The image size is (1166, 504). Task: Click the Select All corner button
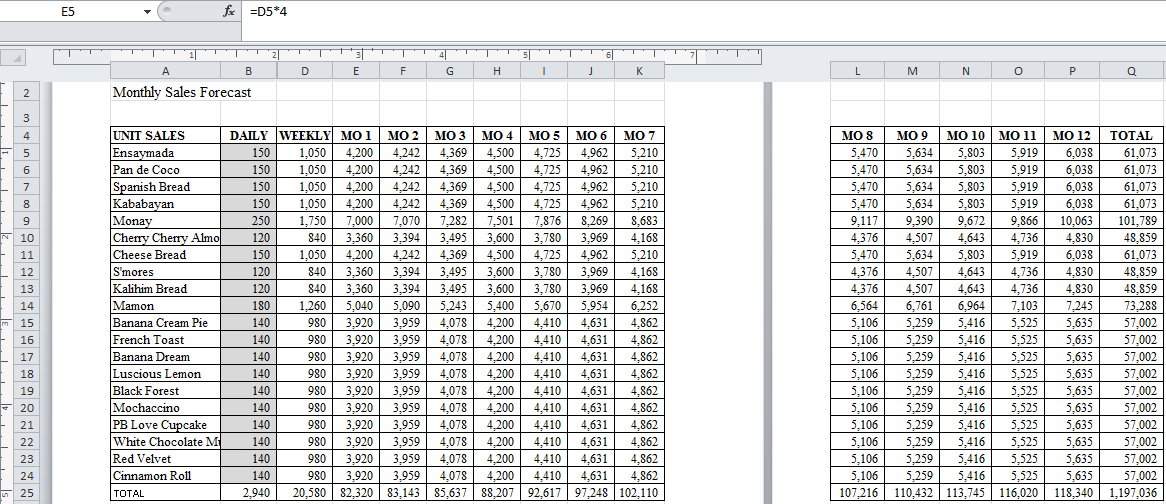[13, 57]
